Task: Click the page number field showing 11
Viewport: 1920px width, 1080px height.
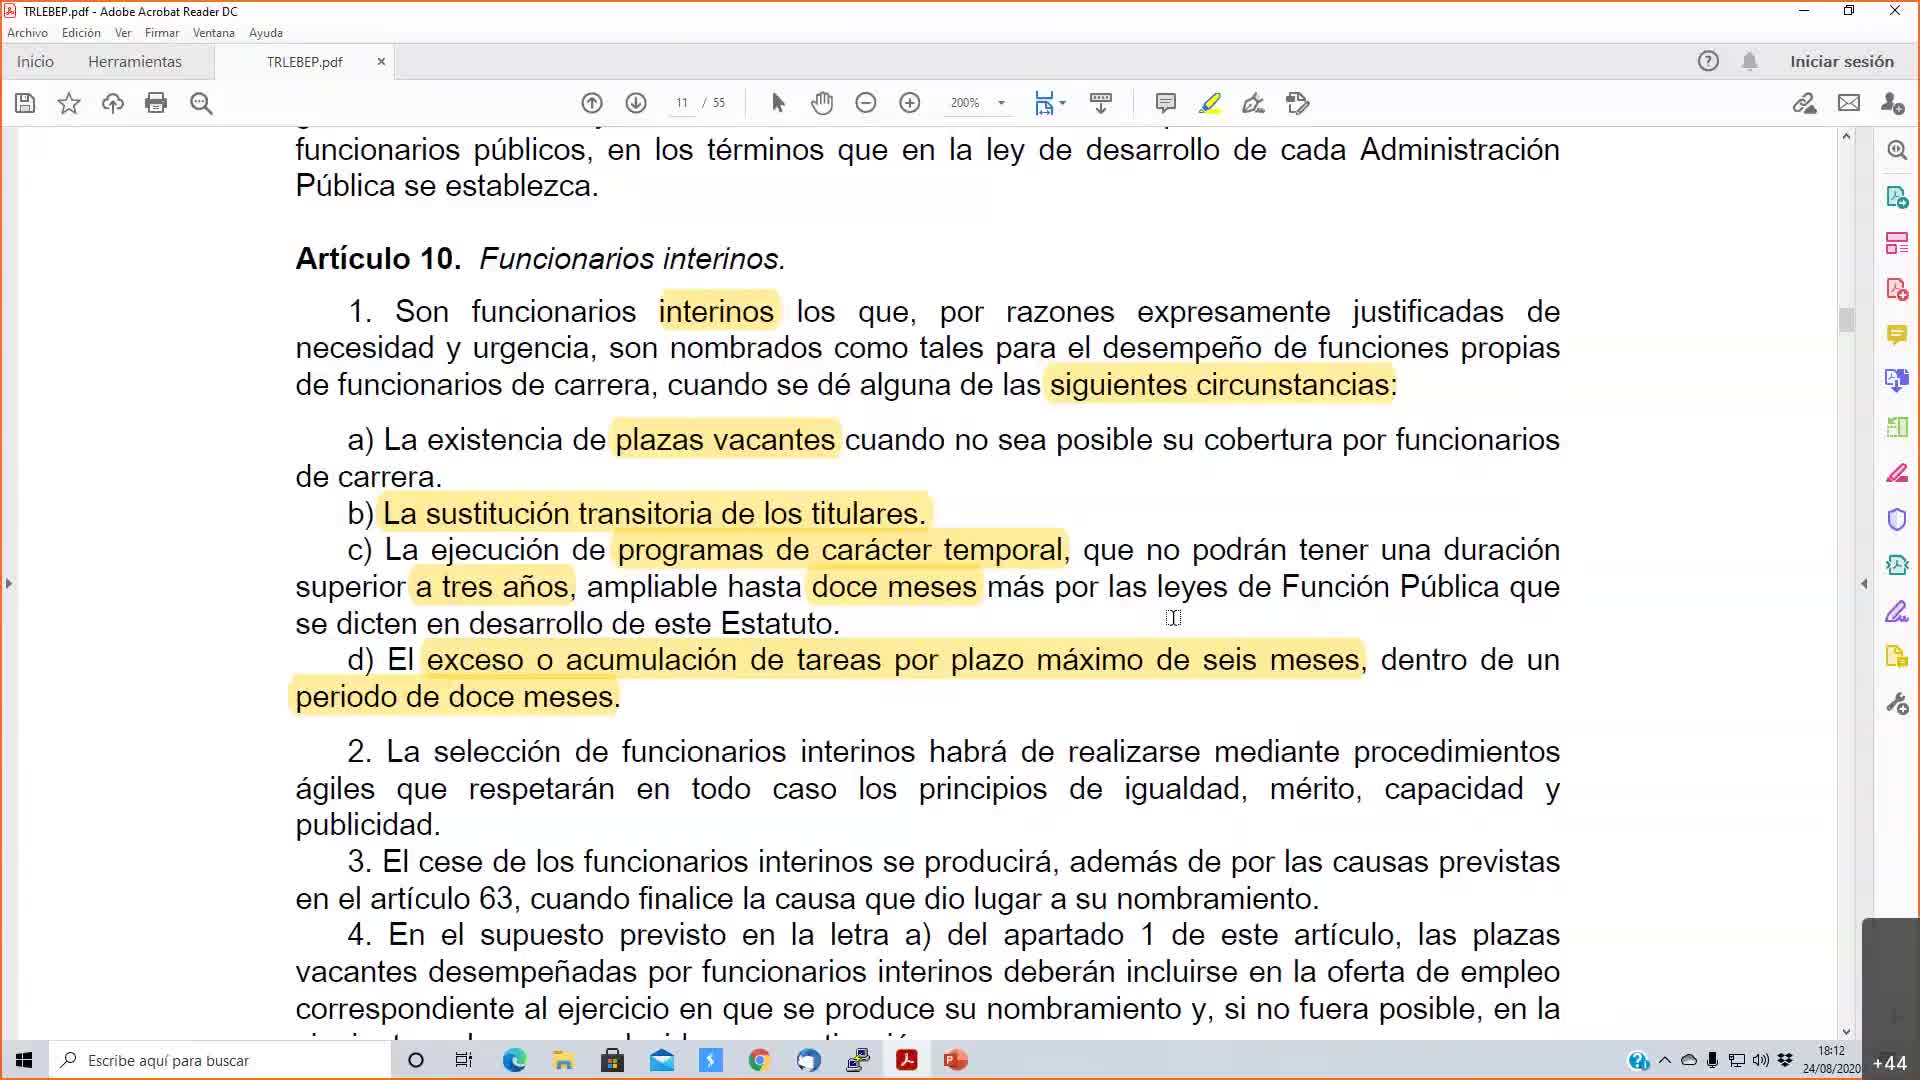Action: [x=682, y=103]
